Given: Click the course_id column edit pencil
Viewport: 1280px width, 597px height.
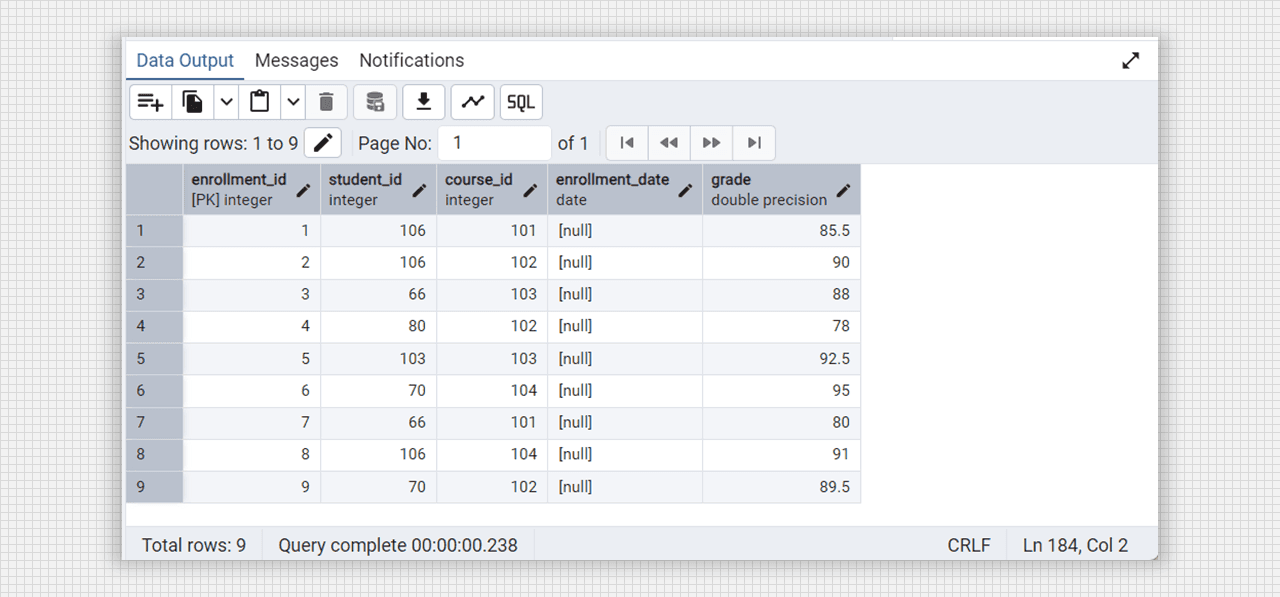Looking at the screenshot, I should (531, 190).
